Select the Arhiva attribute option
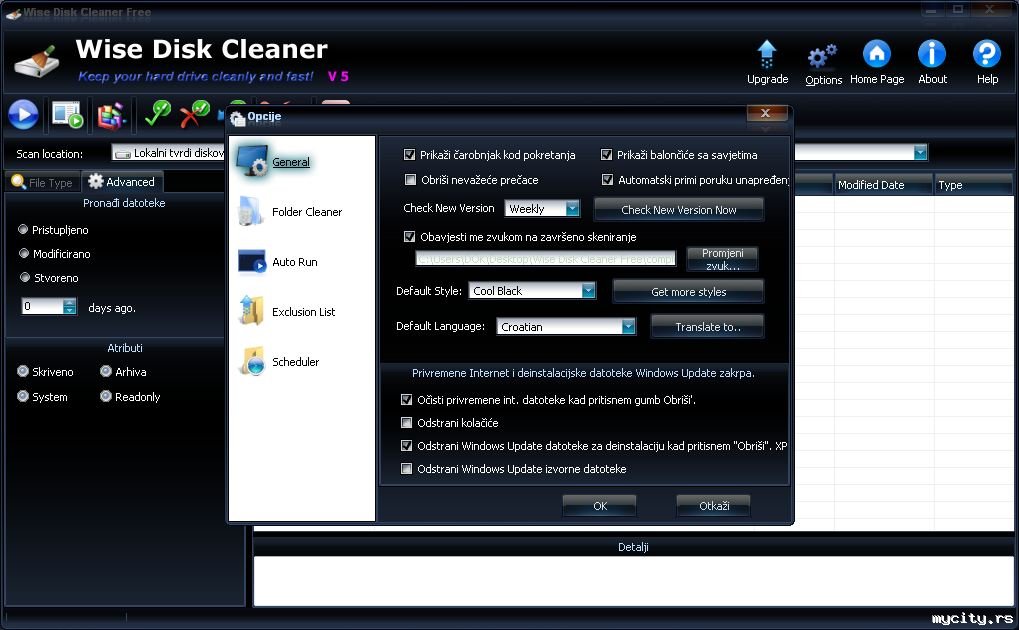The image size is (1019, 630). pos(106,371)
